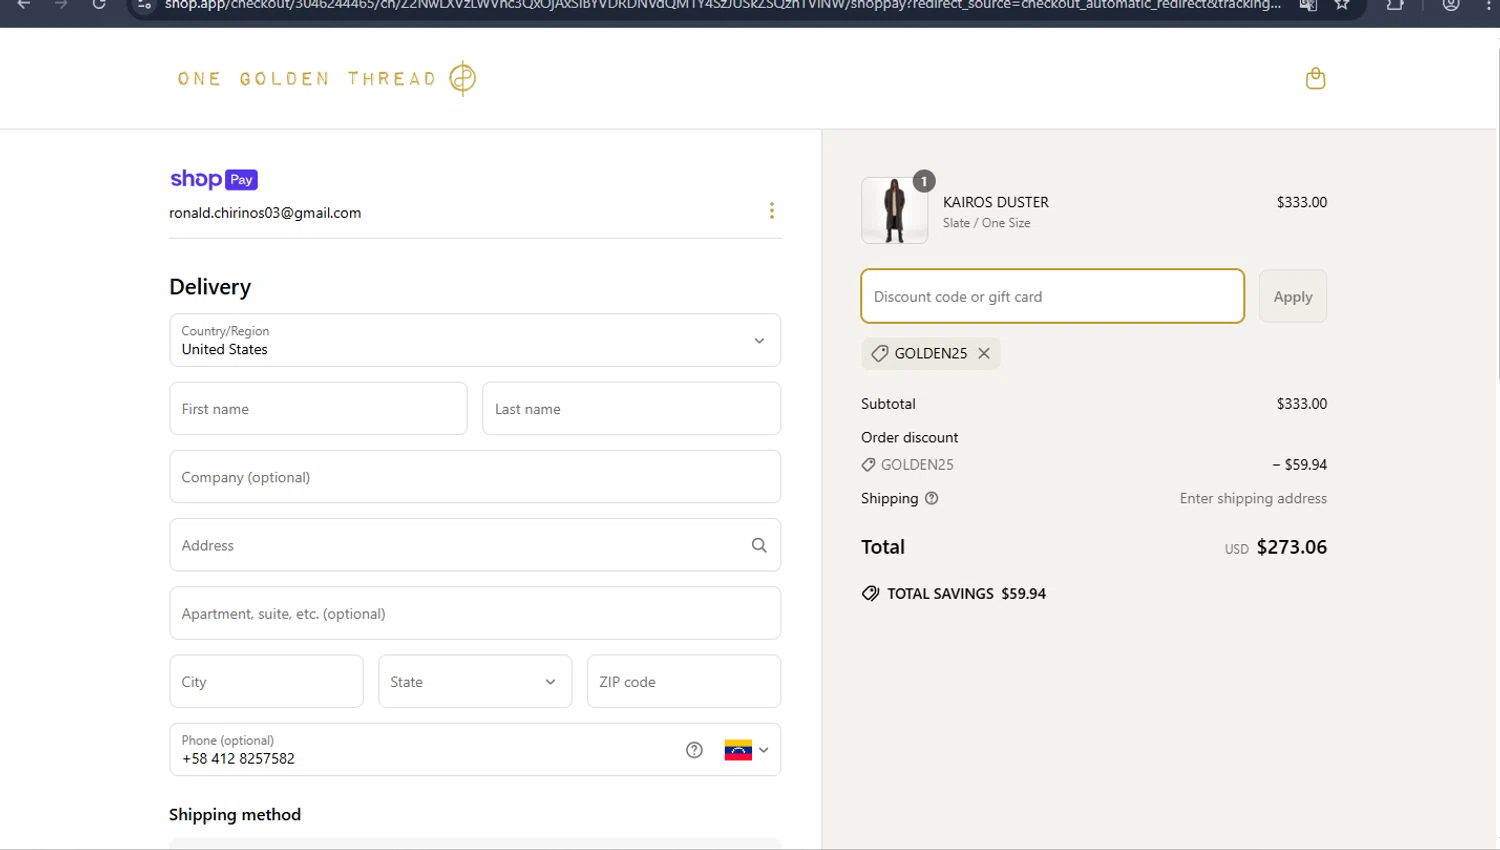Click the TOTAL SAVINGS $59.94 text
Viewport: 1500px width, 850px height.
pyautogui.click(x=966, y=593)
